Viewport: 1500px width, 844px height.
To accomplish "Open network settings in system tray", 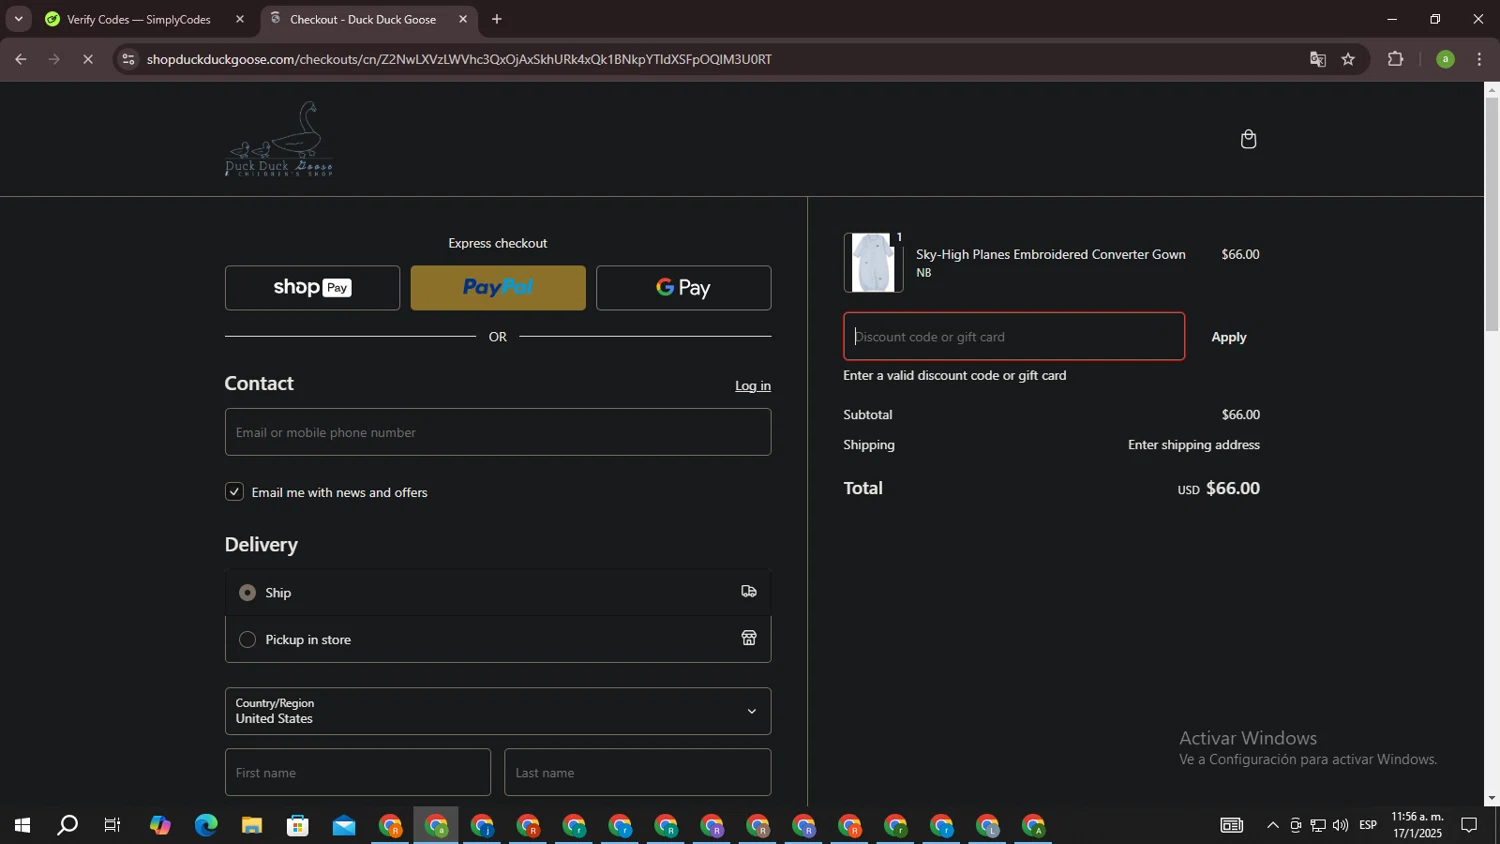I will click(x=1318, y=826).
